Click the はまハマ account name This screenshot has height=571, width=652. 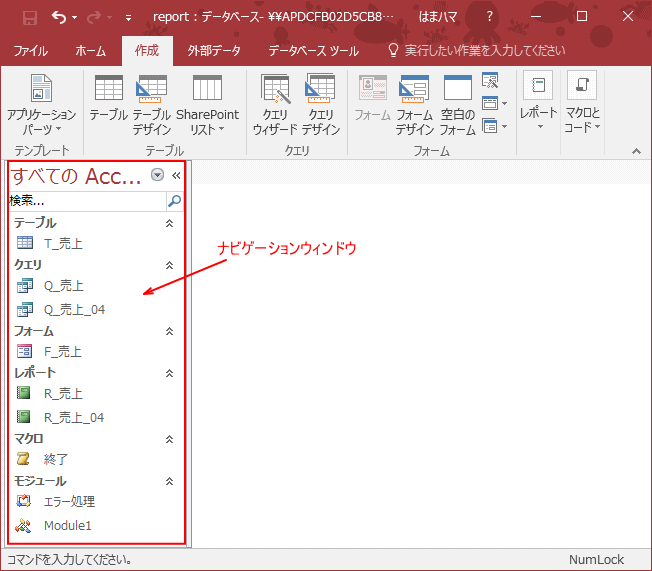tap(438, 17)
